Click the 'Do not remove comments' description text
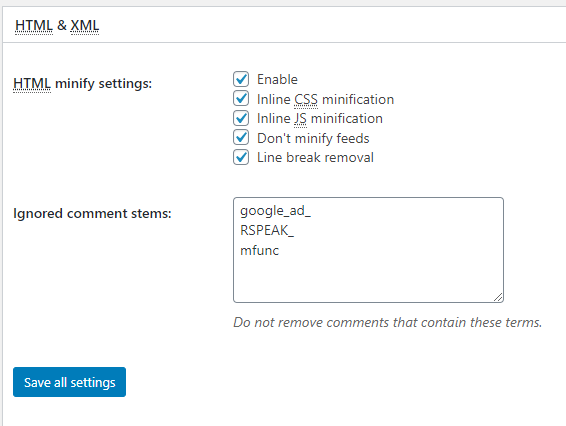This screenshot has height=426, width=566. click(x=388, y=322)
